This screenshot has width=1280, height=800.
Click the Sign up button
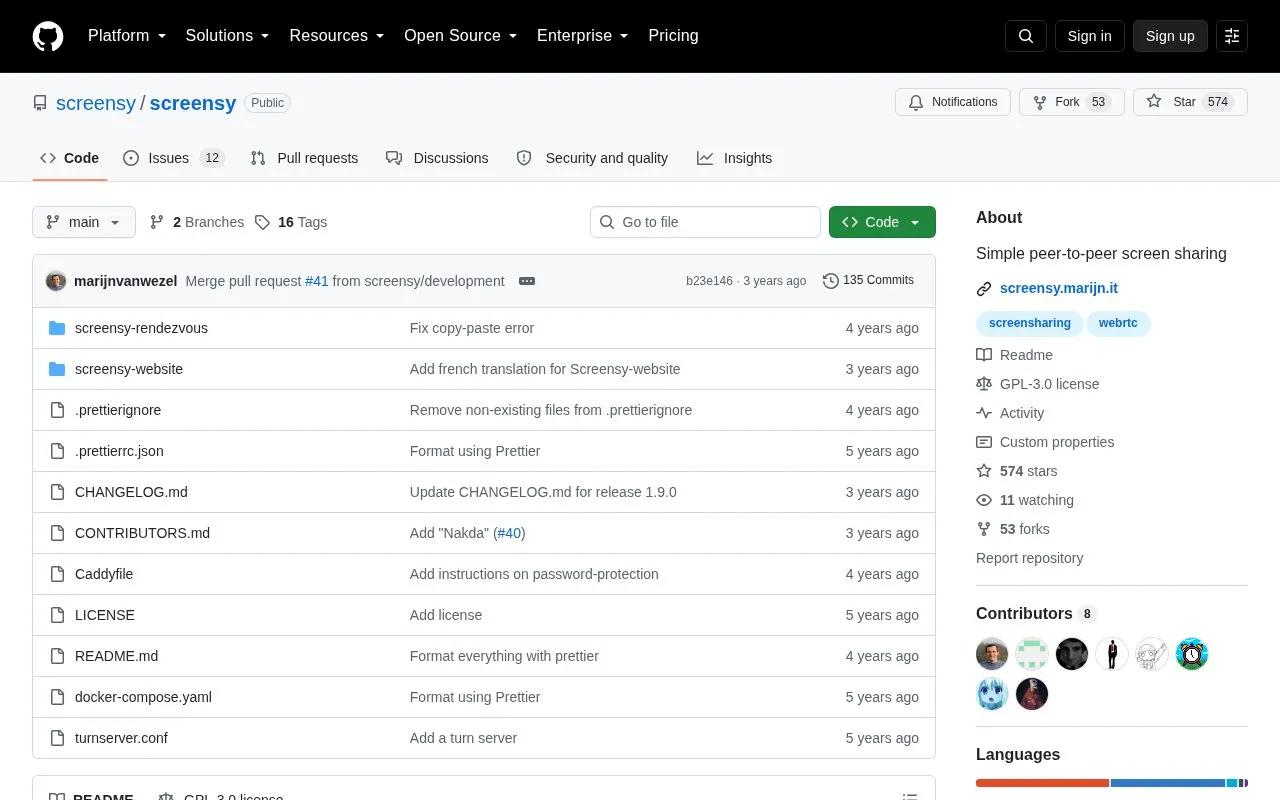pos(1170,36)
